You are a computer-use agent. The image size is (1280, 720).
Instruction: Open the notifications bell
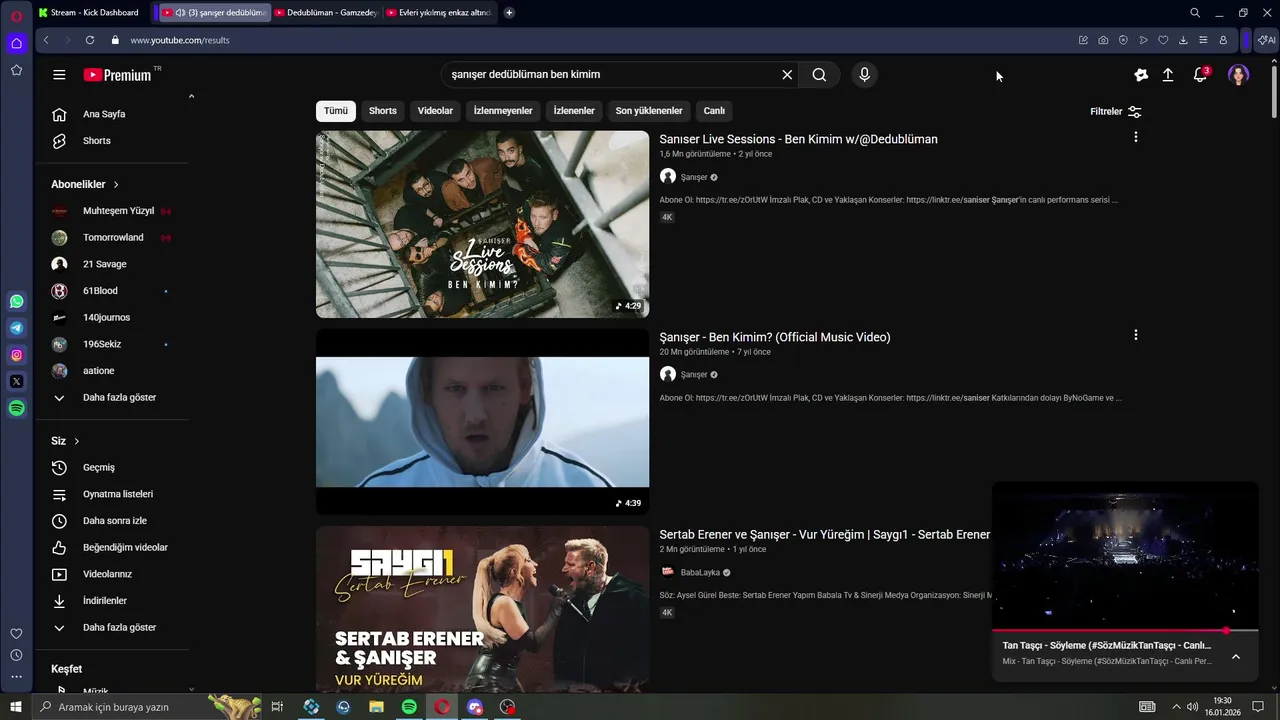[1200, 75]
